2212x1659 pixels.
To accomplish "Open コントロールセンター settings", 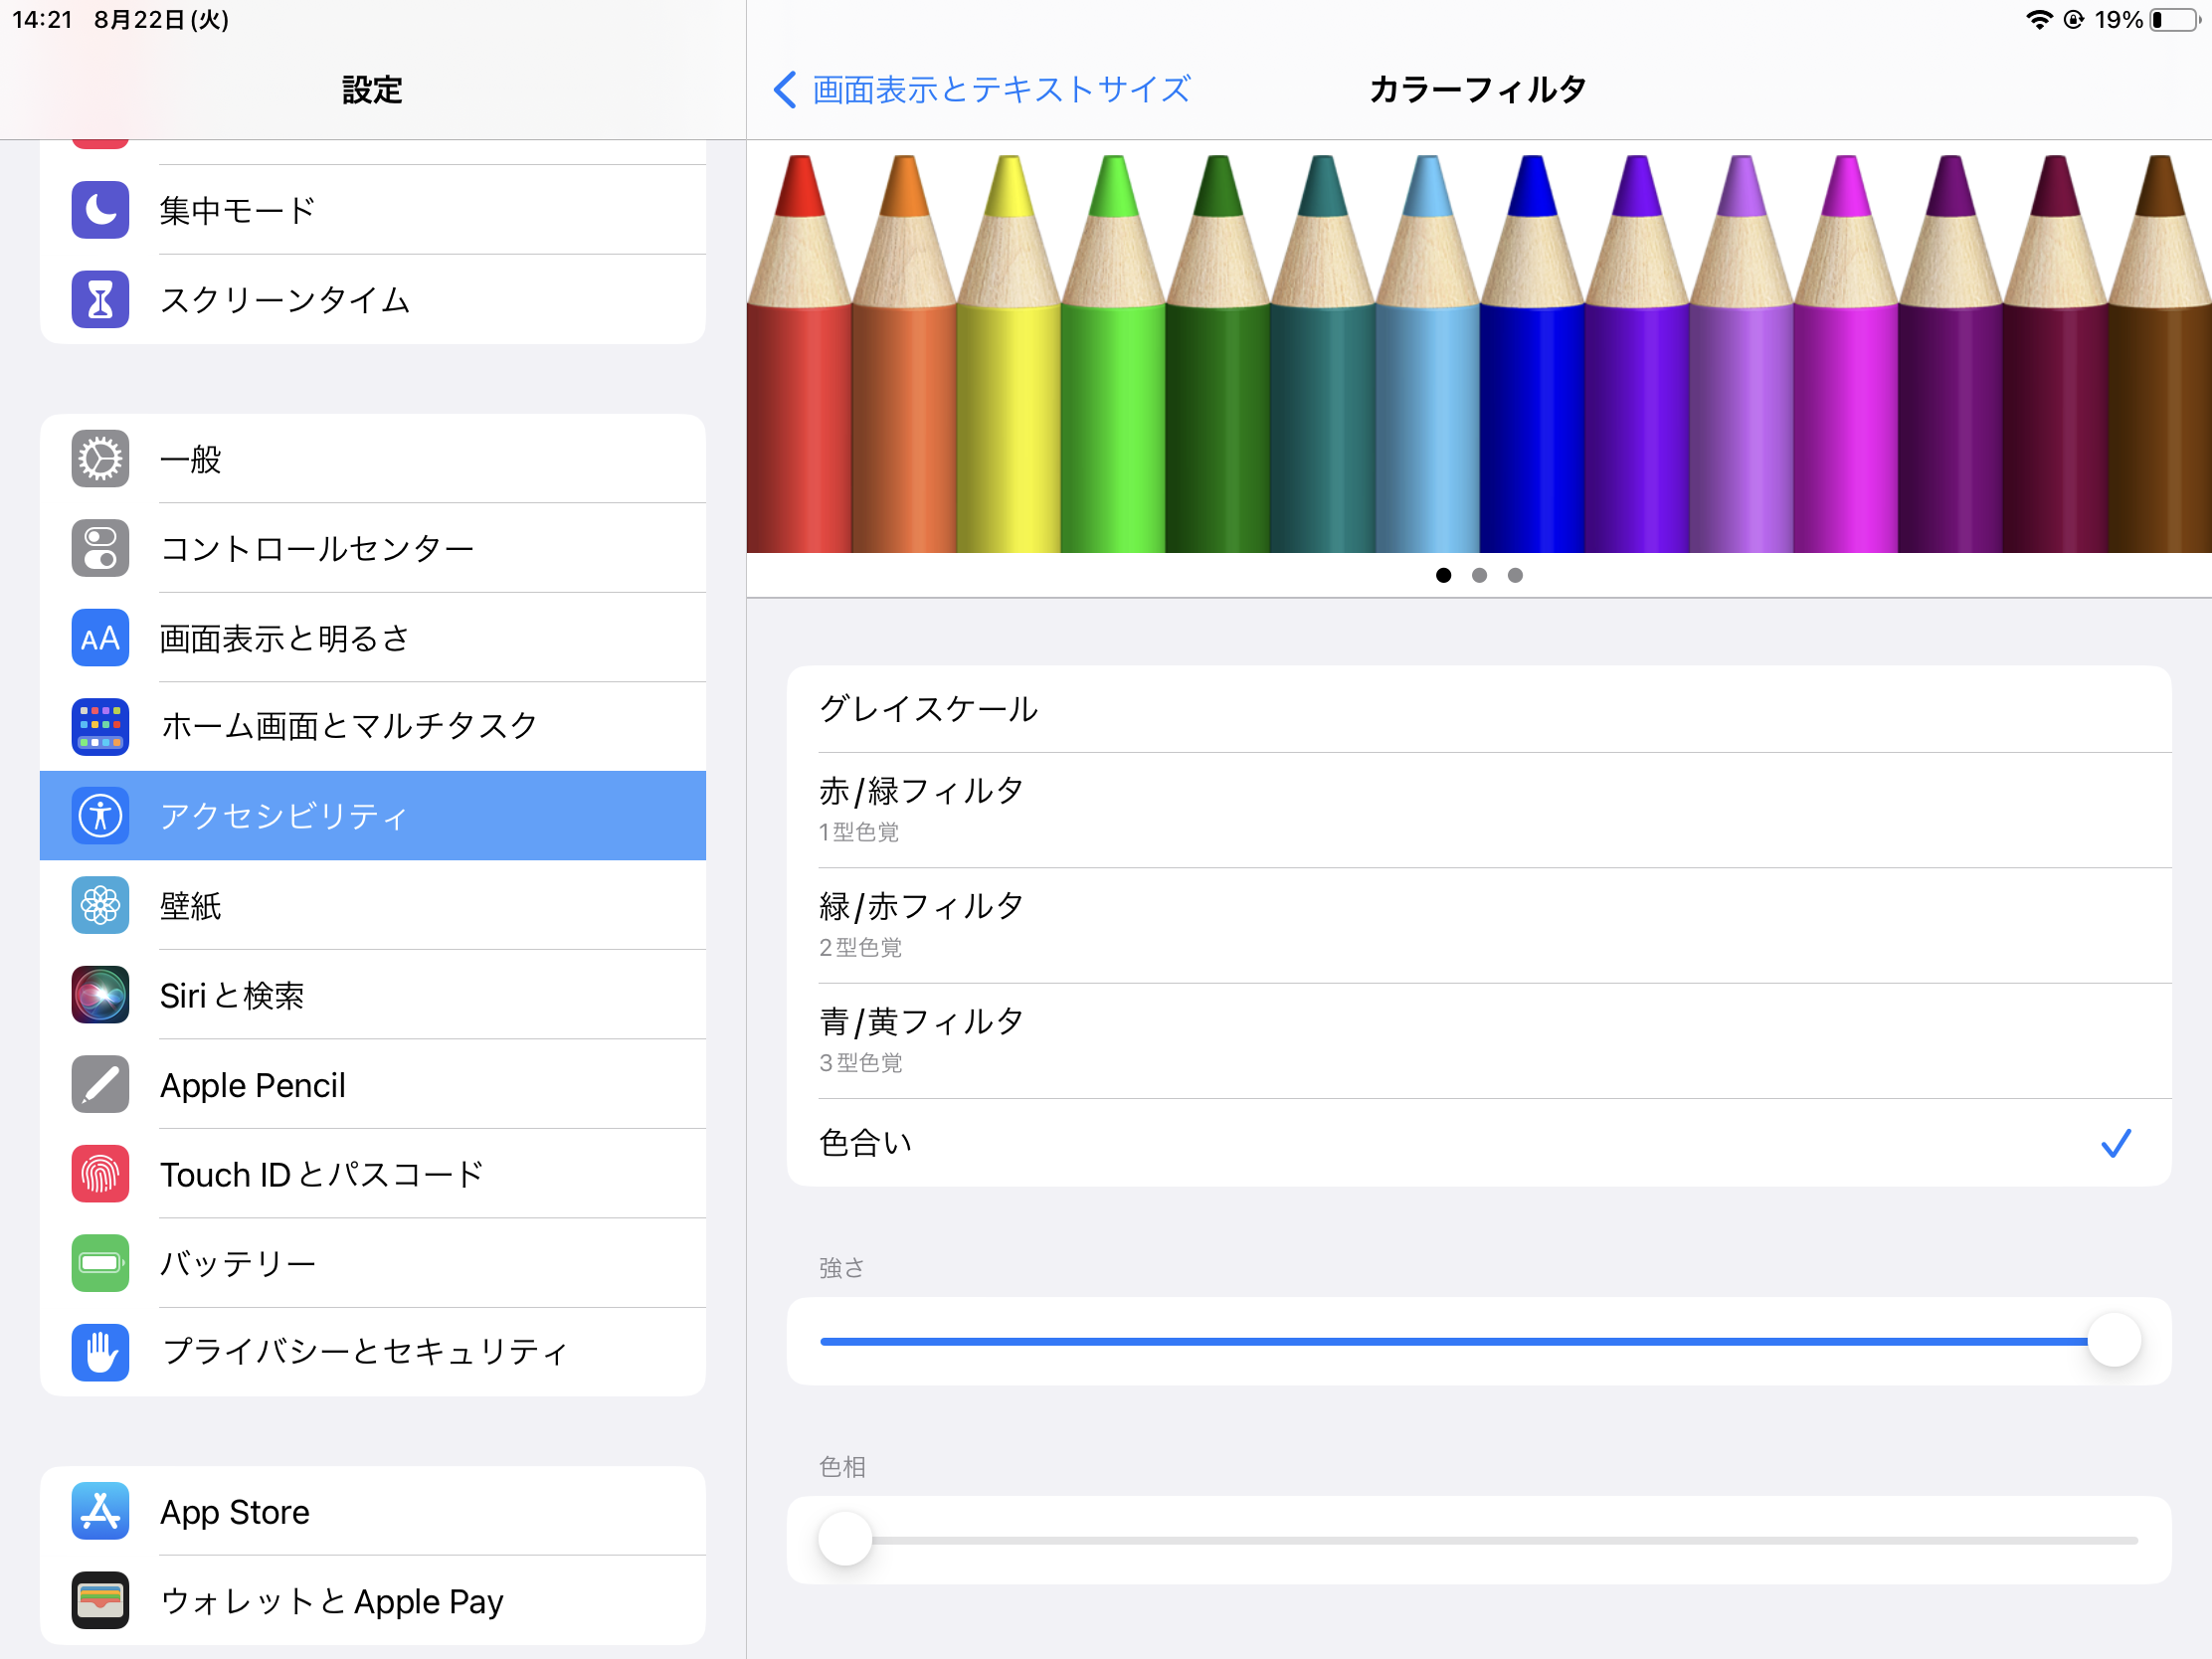I will [373, 548].
